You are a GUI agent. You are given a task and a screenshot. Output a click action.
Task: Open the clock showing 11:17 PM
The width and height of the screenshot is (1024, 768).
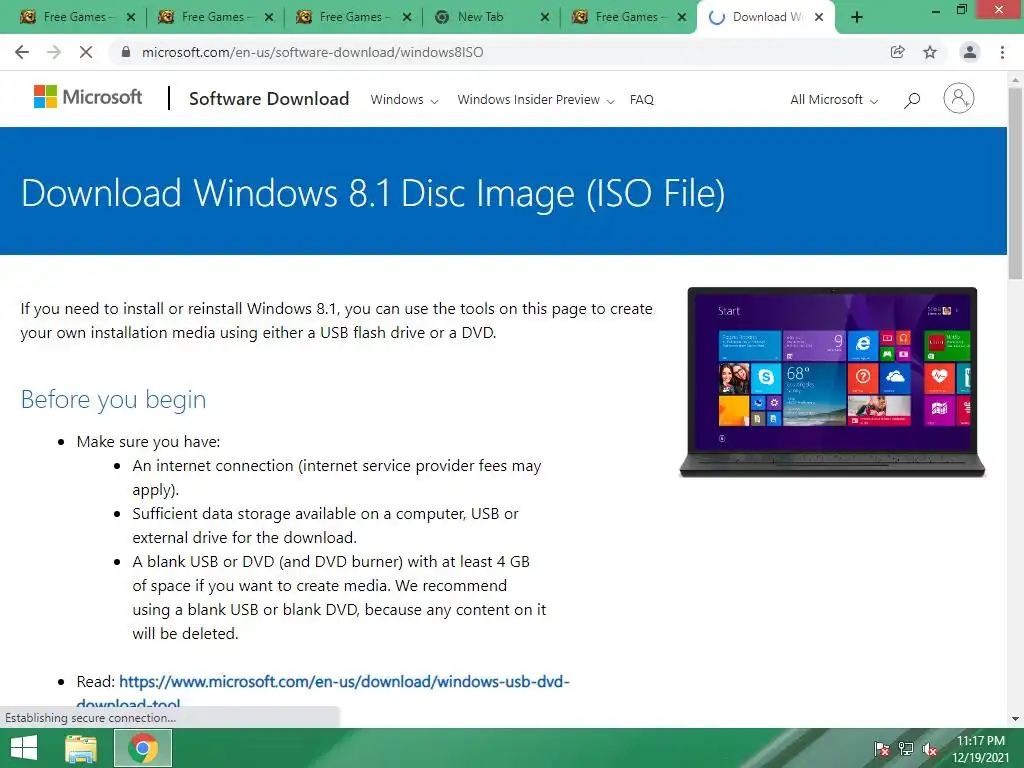980,749
